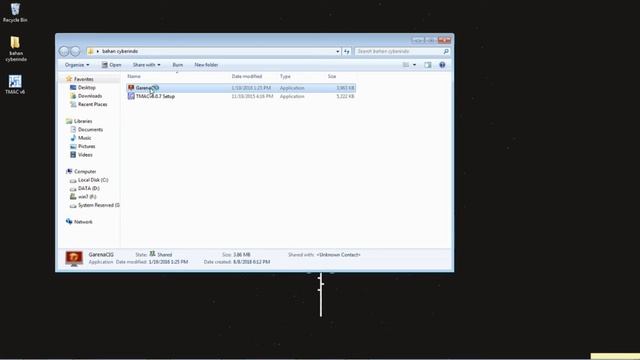Open the view options dropdown arrow
This screenshot has height=360, width=640.
pyautogui.click(x=414, y=65)
